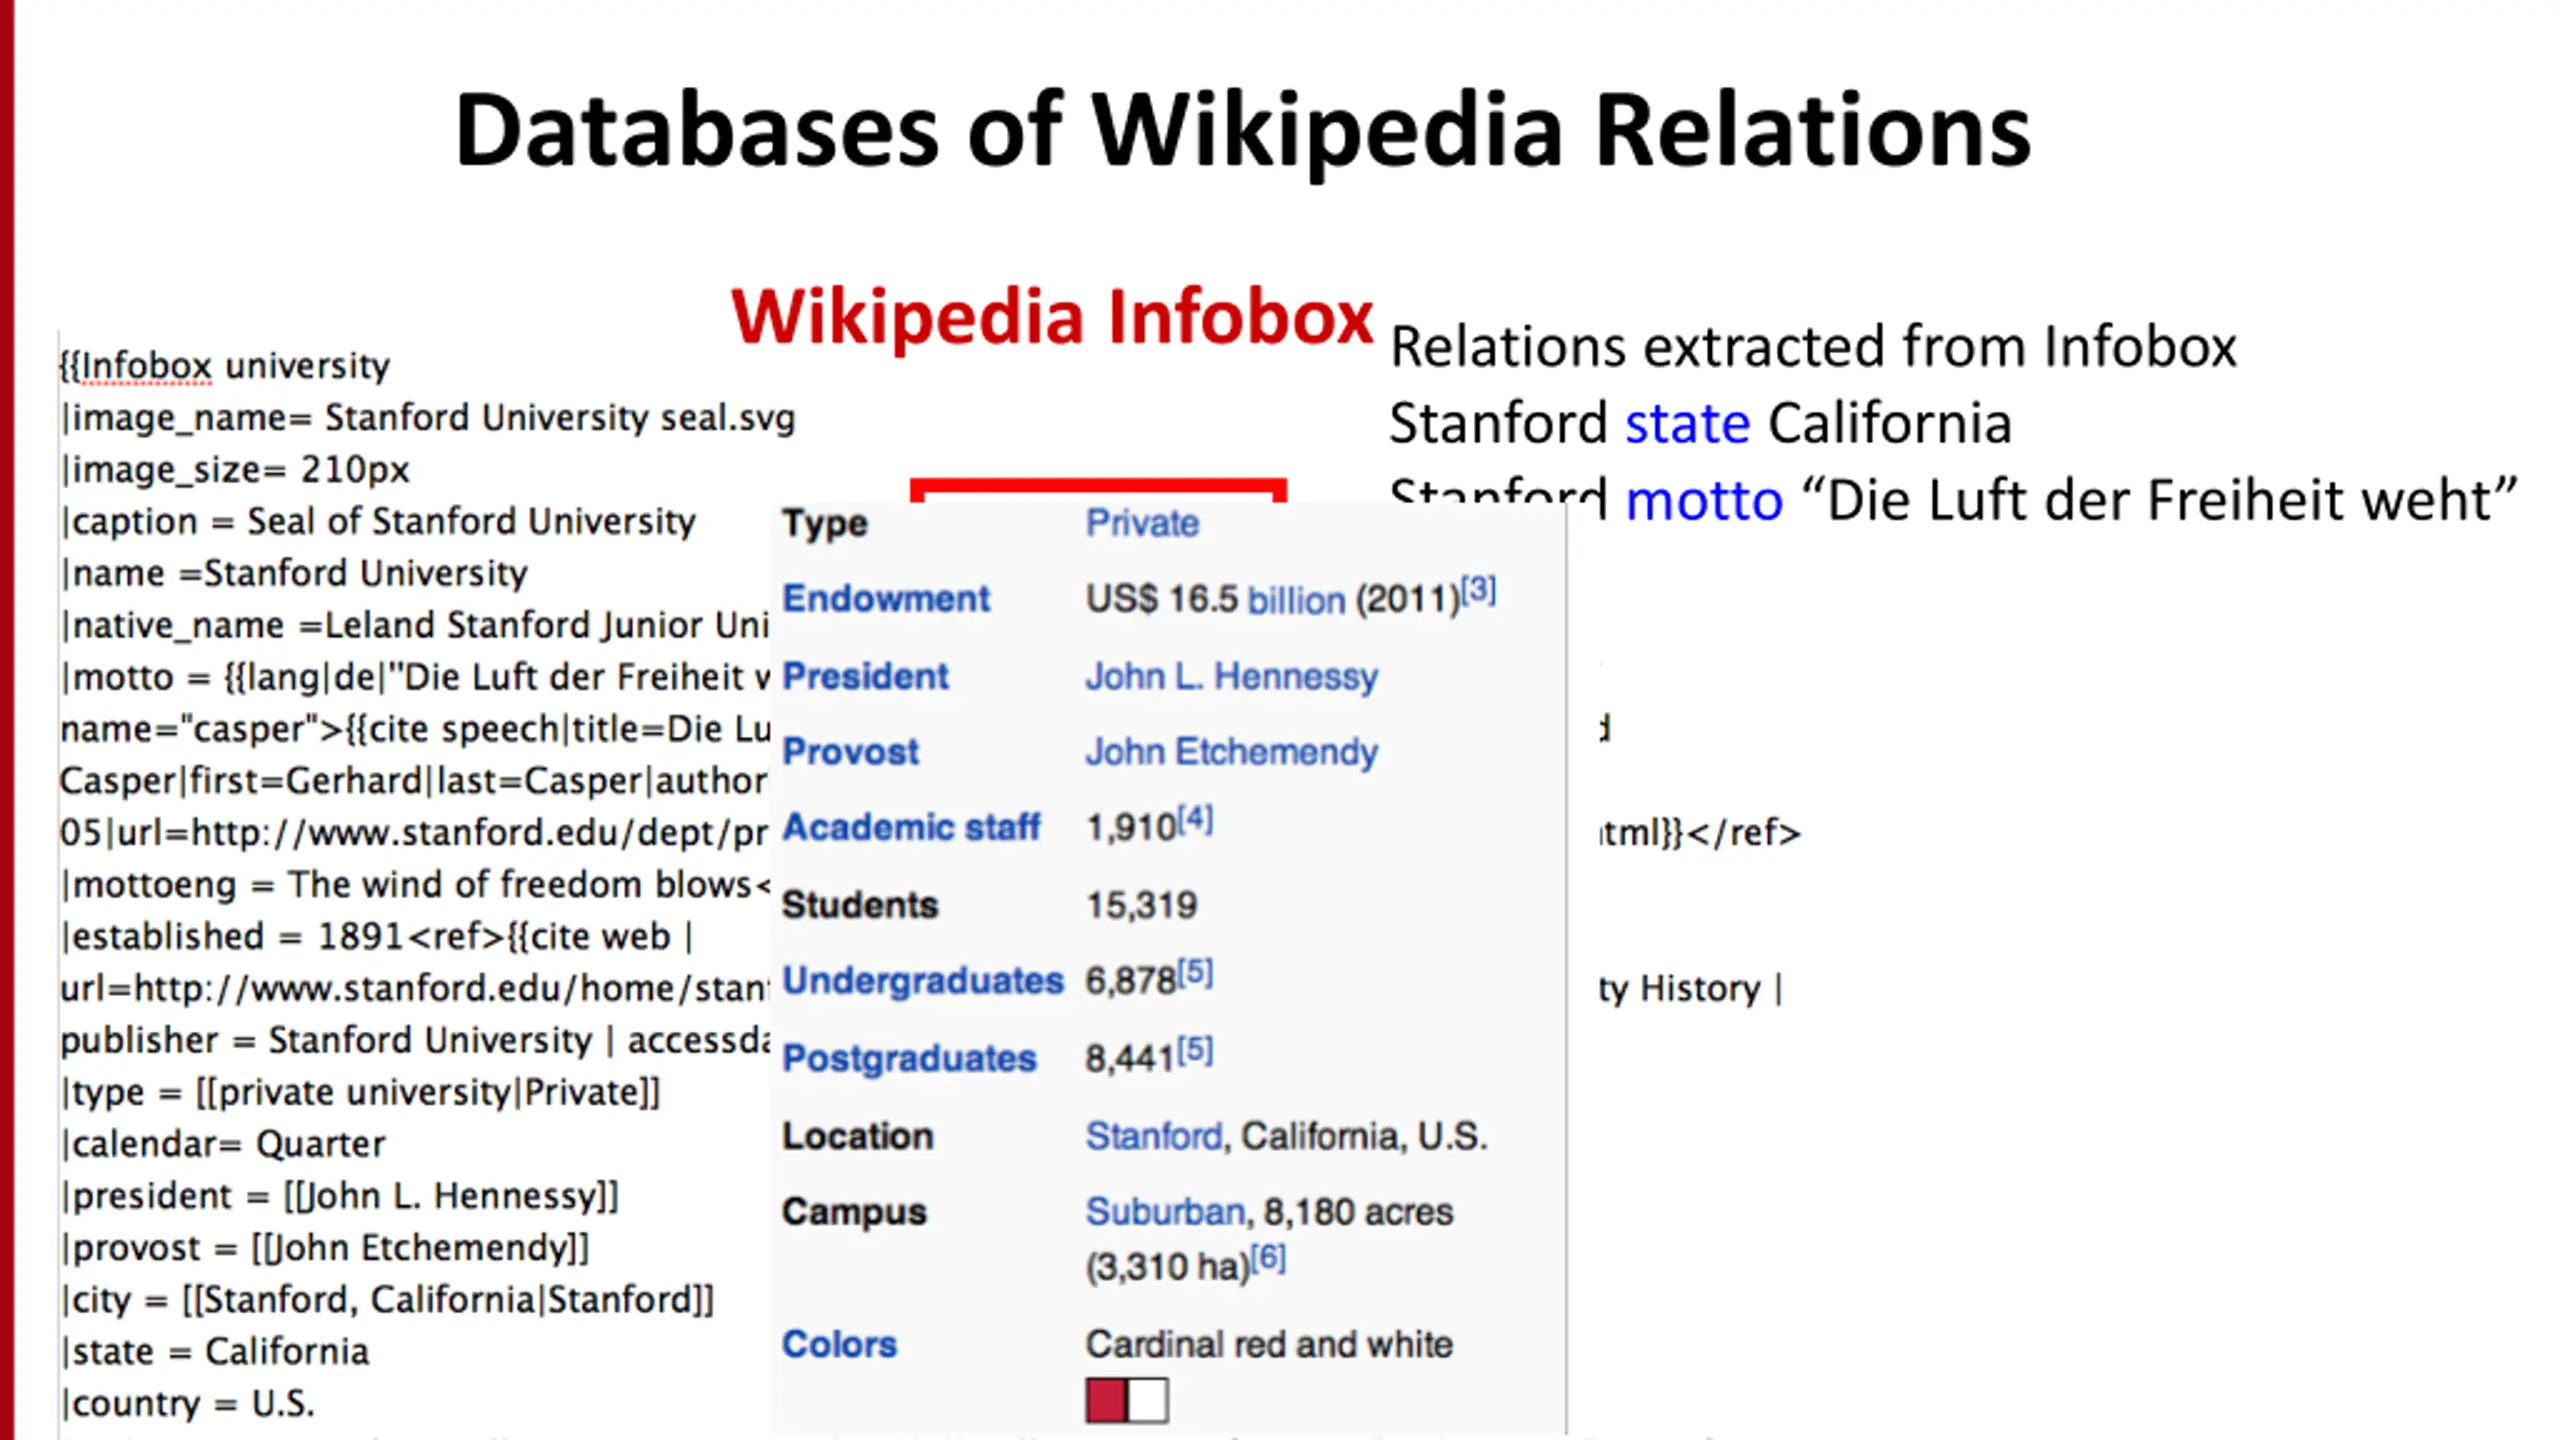Click the Colors label link
This screenshot has height=1440, width=2560.
839,1345
